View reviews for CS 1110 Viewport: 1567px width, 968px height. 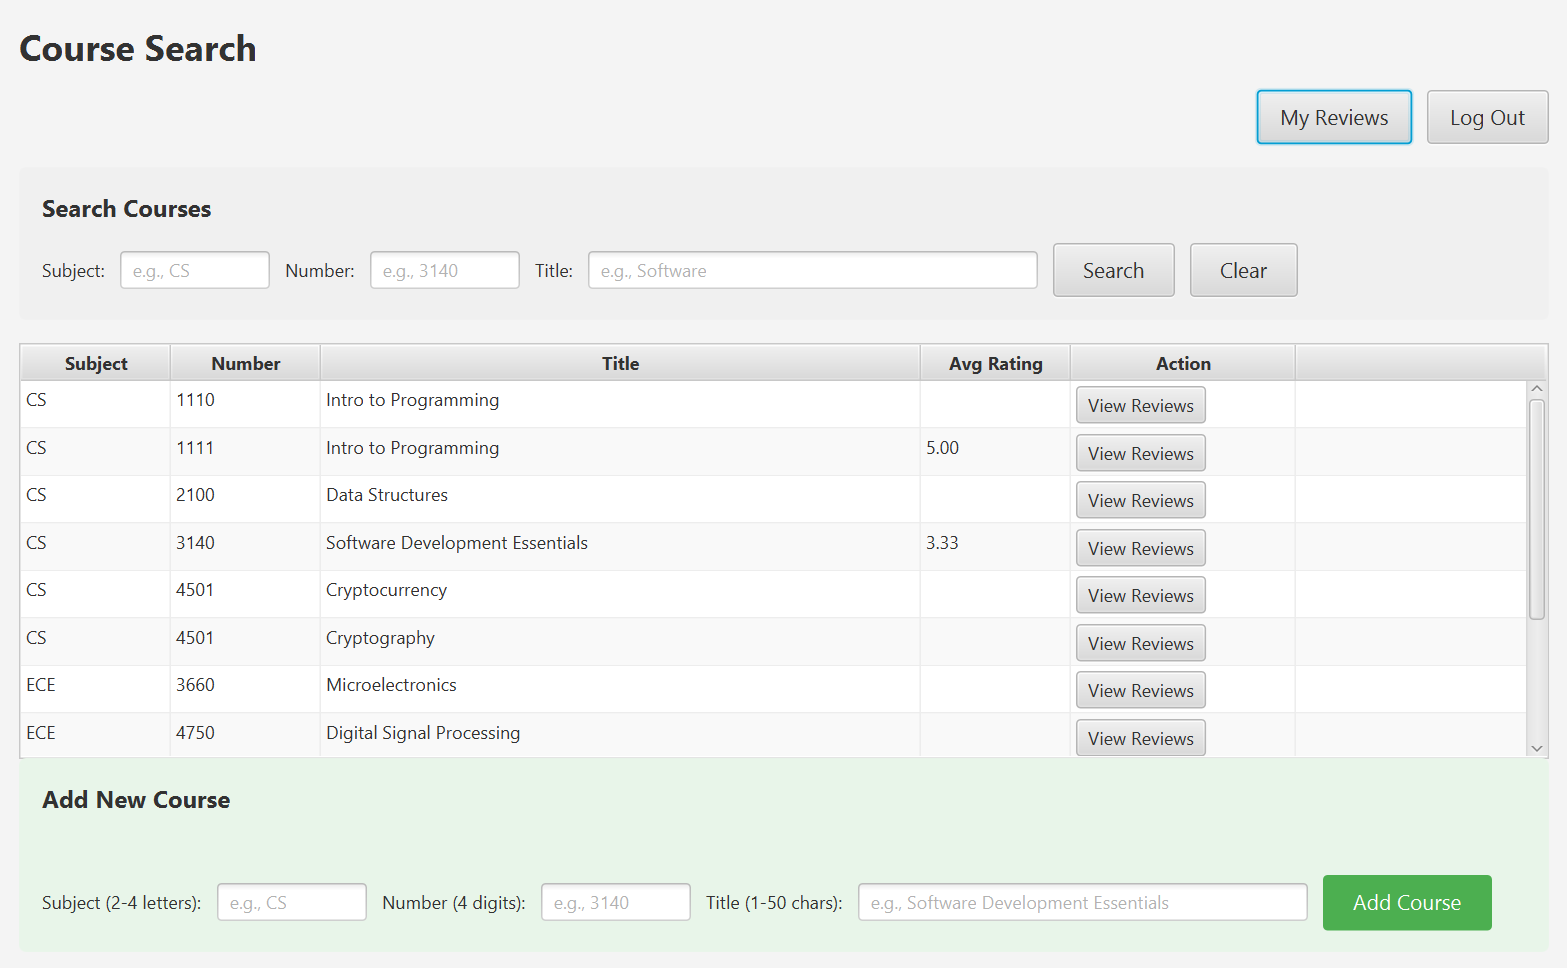(1140, 406)
